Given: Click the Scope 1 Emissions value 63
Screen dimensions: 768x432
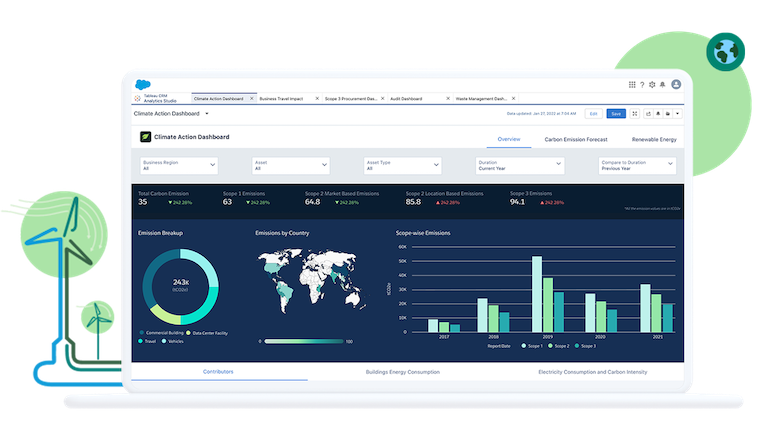Looking at the screenshot, I should tap(227, 202).
